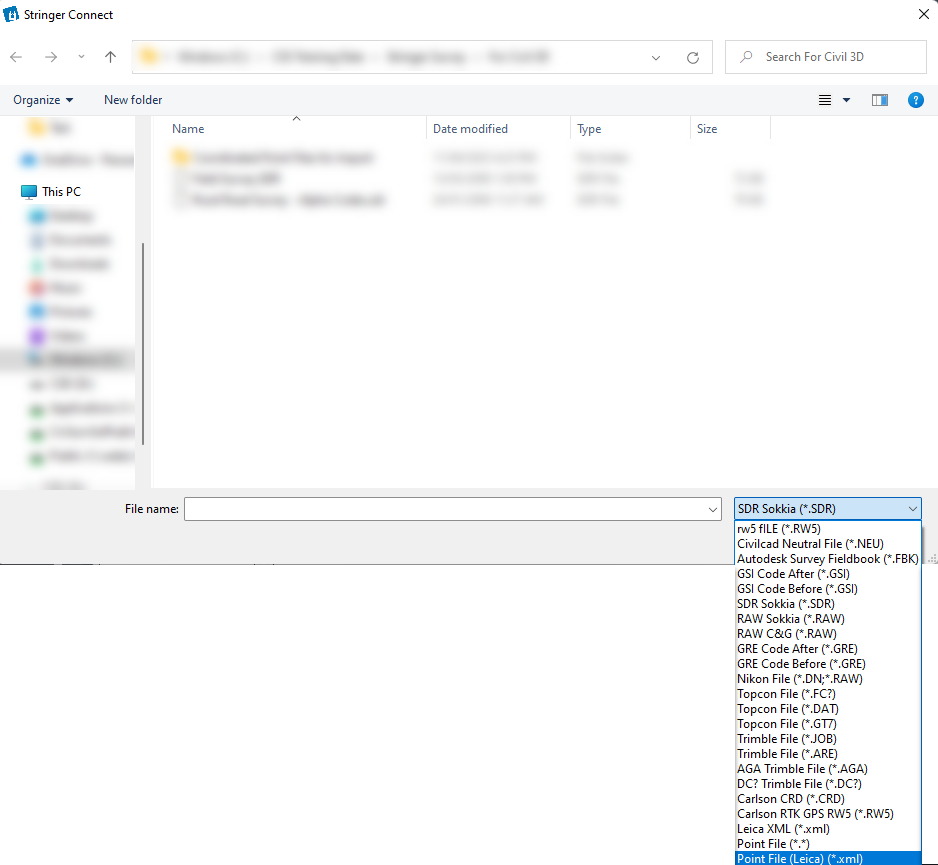This screenshot has width=938, height=865.
Task: Click the Stringer Connect title bar icon
Action: click(11, 14)
